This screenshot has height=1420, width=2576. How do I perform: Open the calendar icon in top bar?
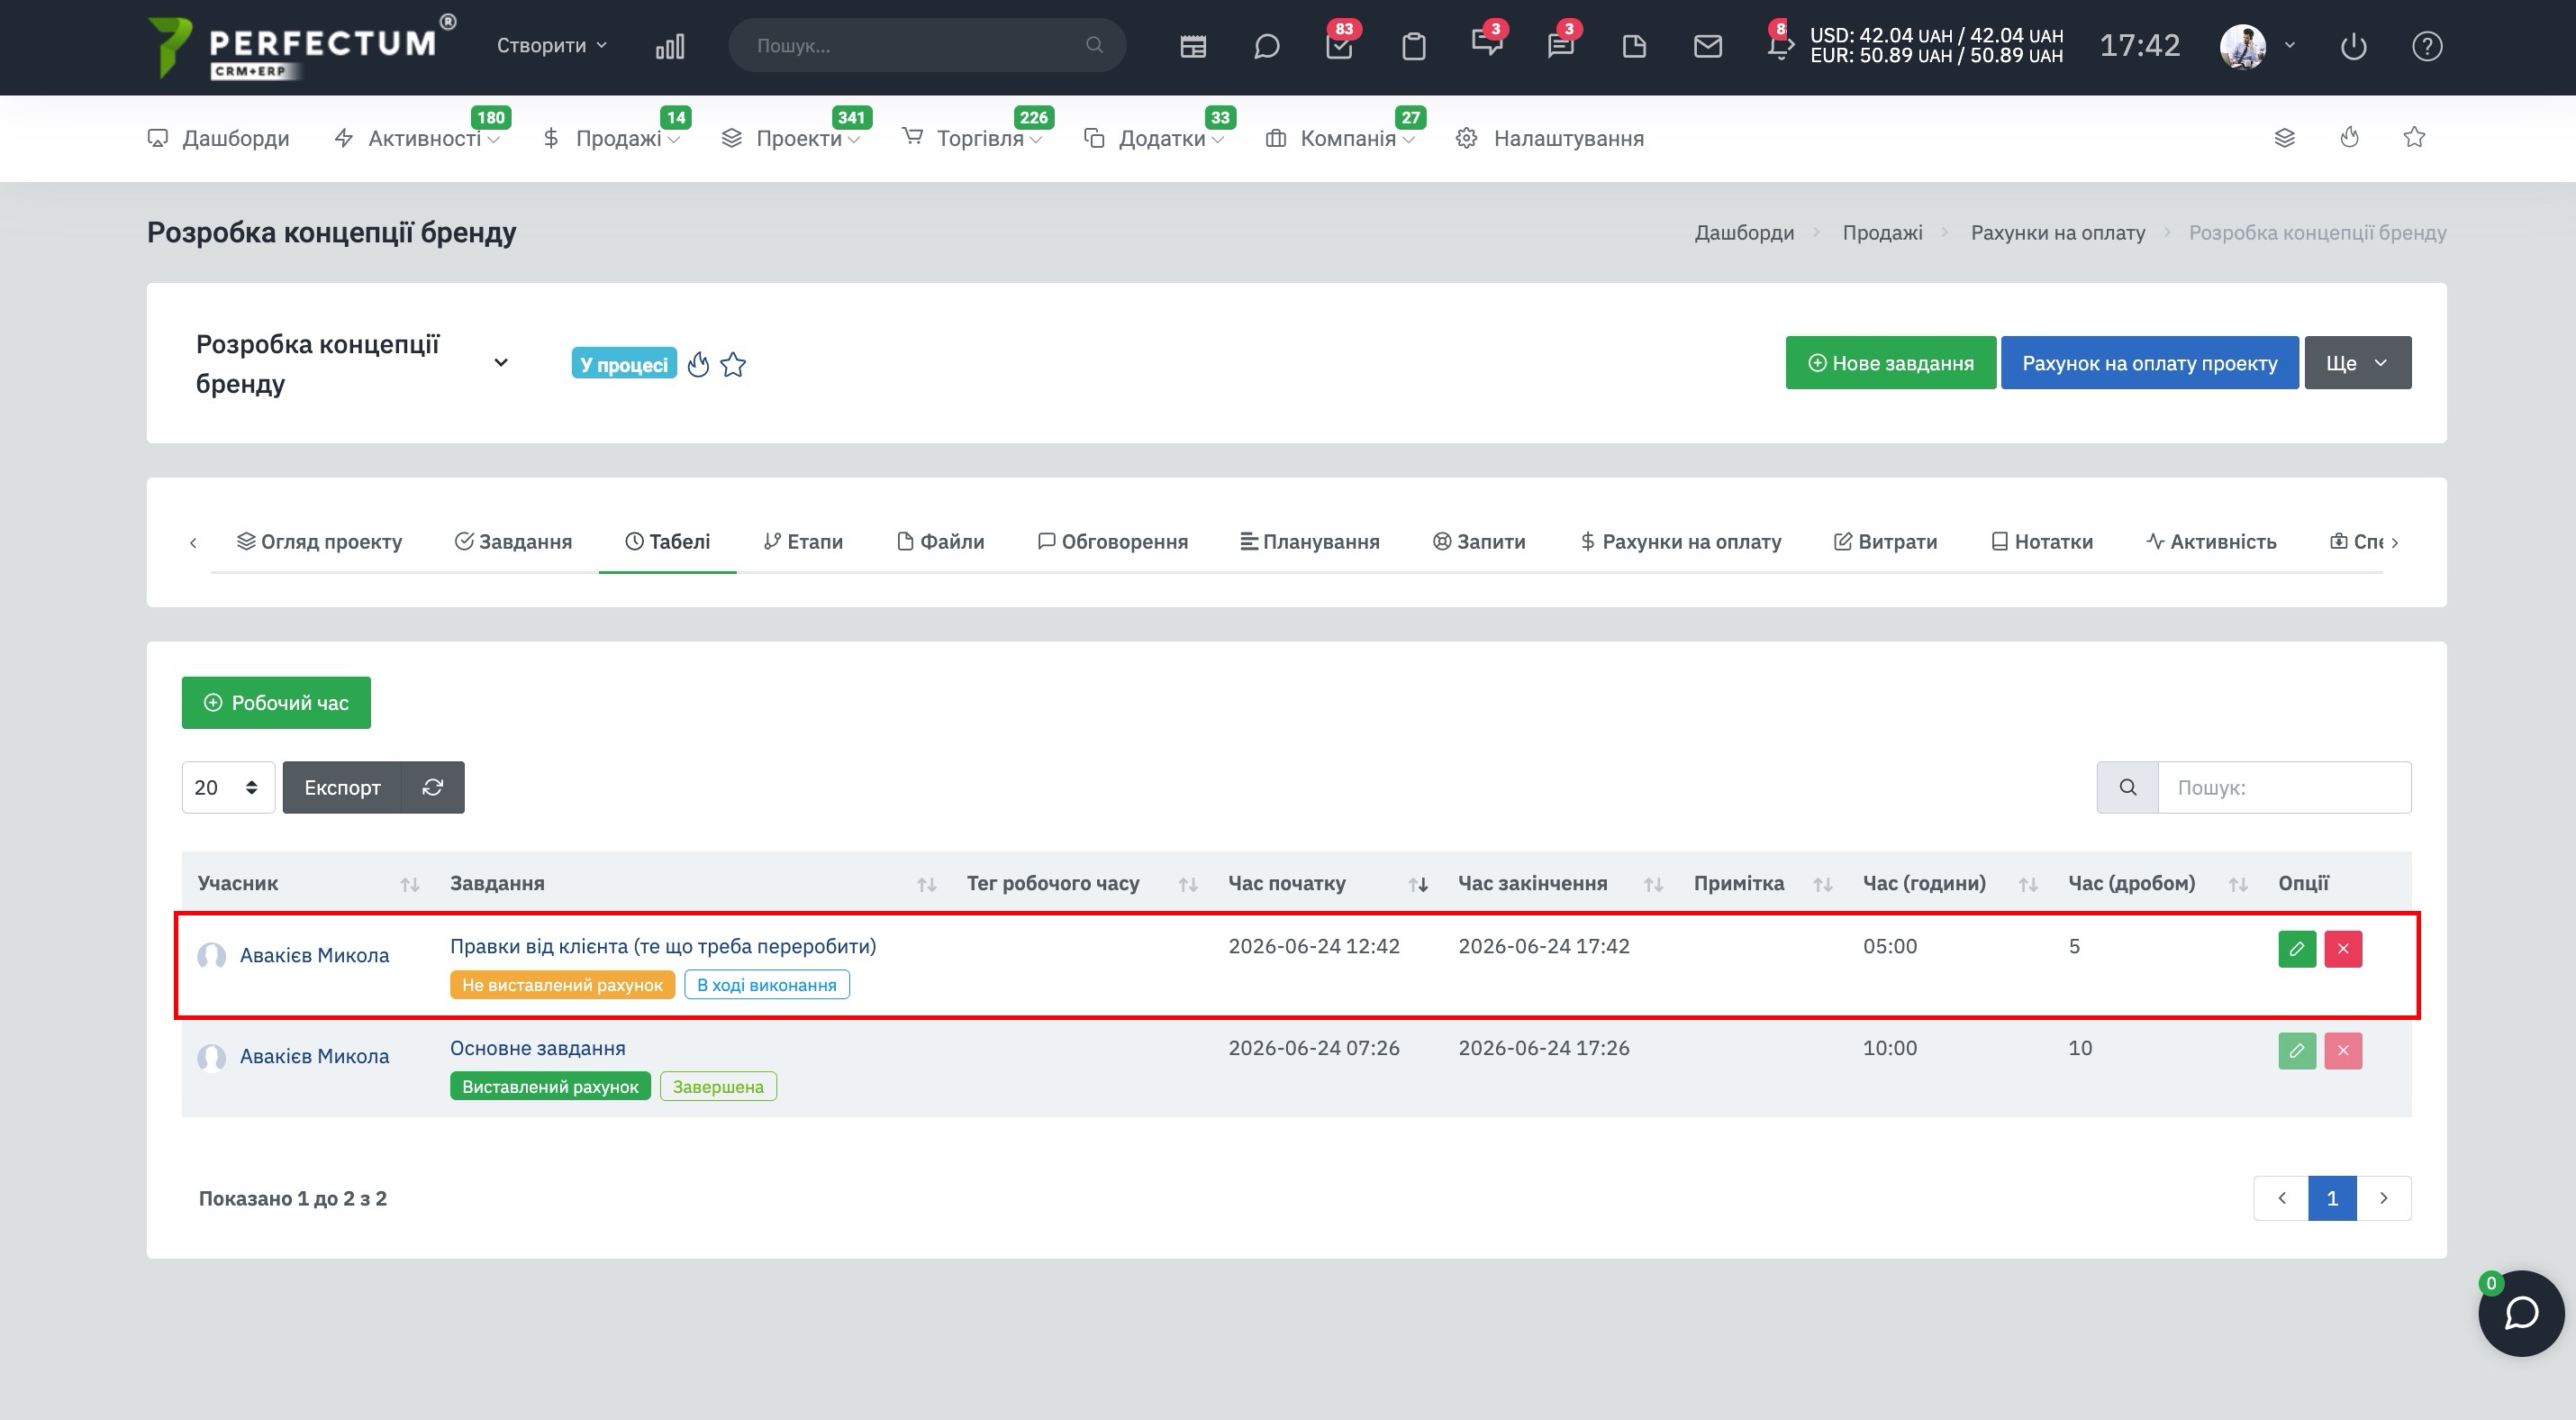1193,46
